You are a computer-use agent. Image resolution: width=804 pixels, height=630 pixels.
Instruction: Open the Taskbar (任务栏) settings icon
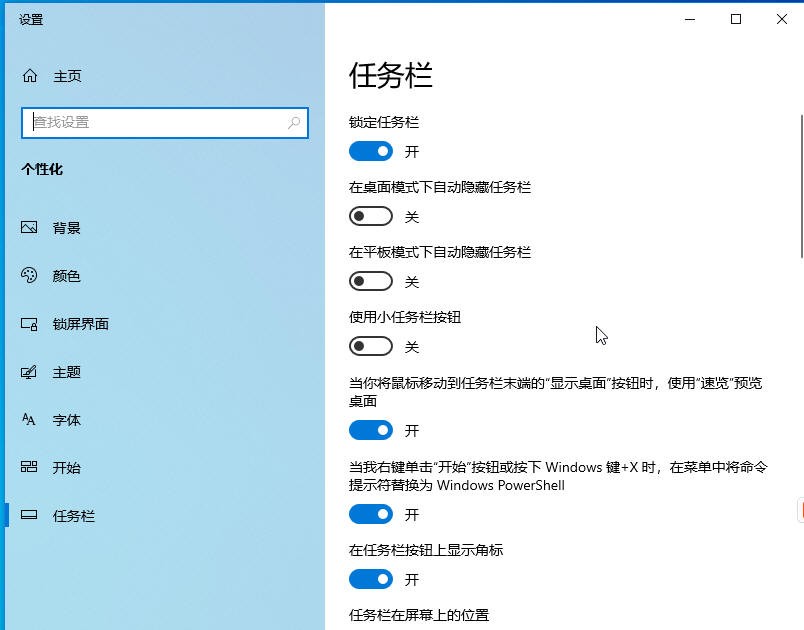tap(29, 516)
